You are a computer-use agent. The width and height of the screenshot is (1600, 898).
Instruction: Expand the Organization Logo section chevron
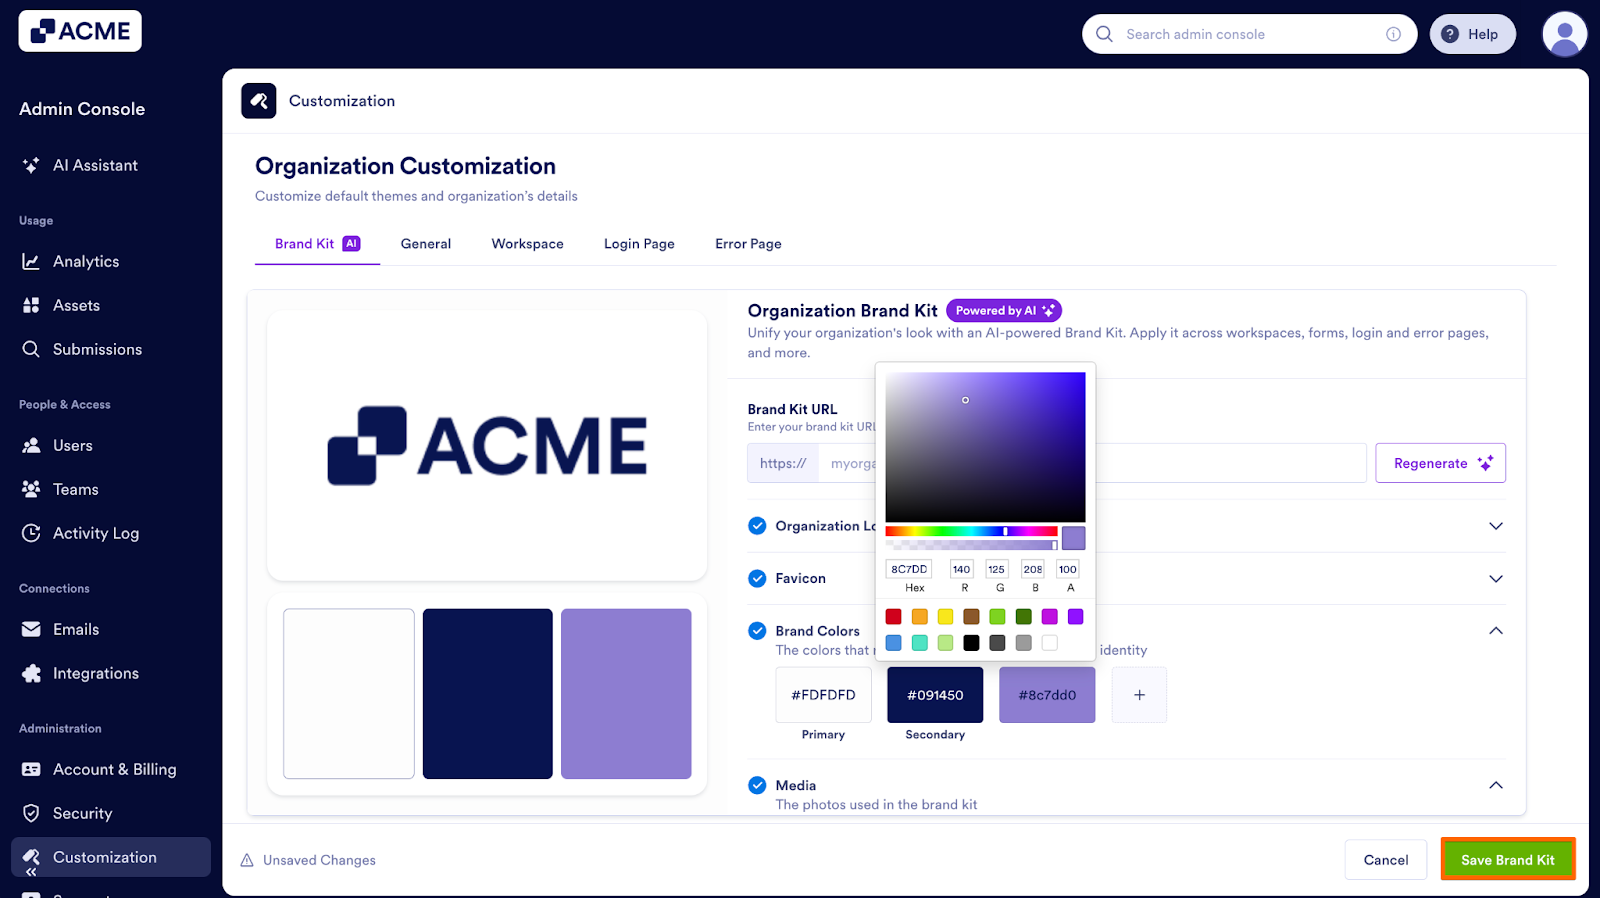pos(1496,526)
